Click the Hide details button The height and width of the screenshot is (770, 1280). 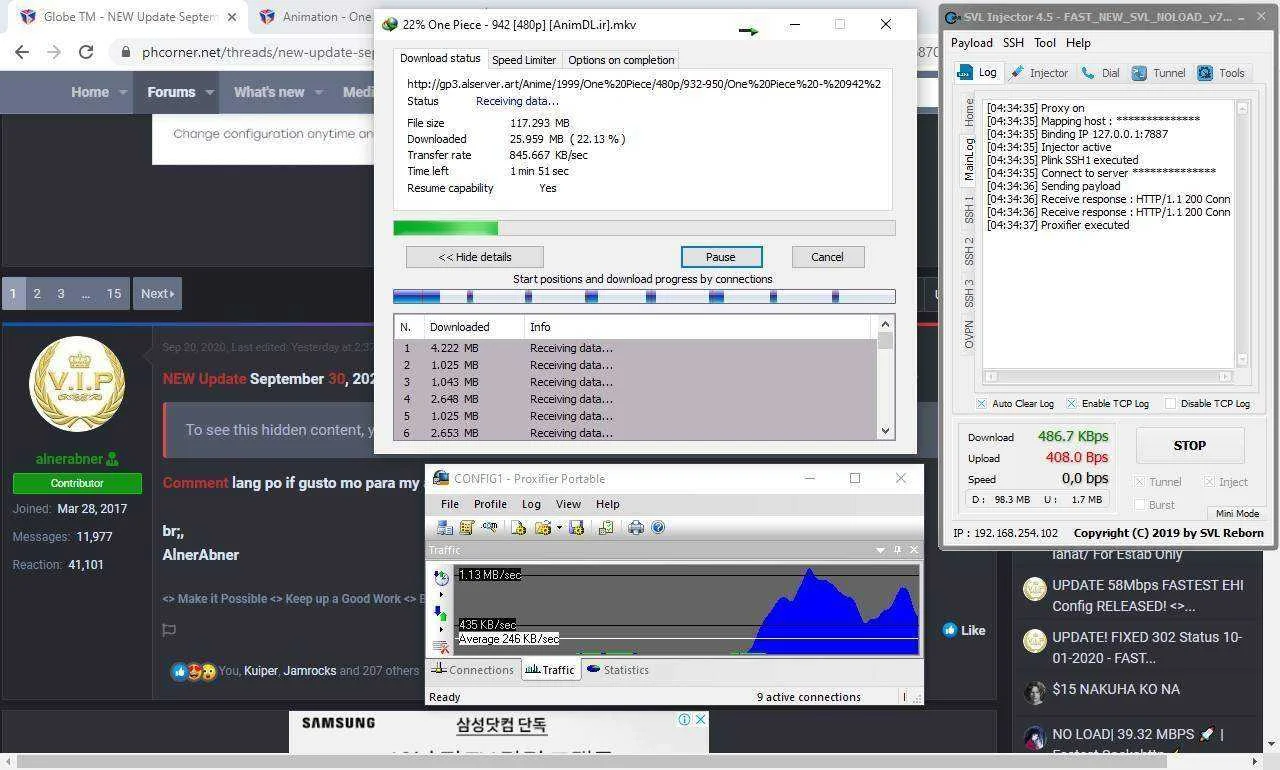(x=474, y=257)
